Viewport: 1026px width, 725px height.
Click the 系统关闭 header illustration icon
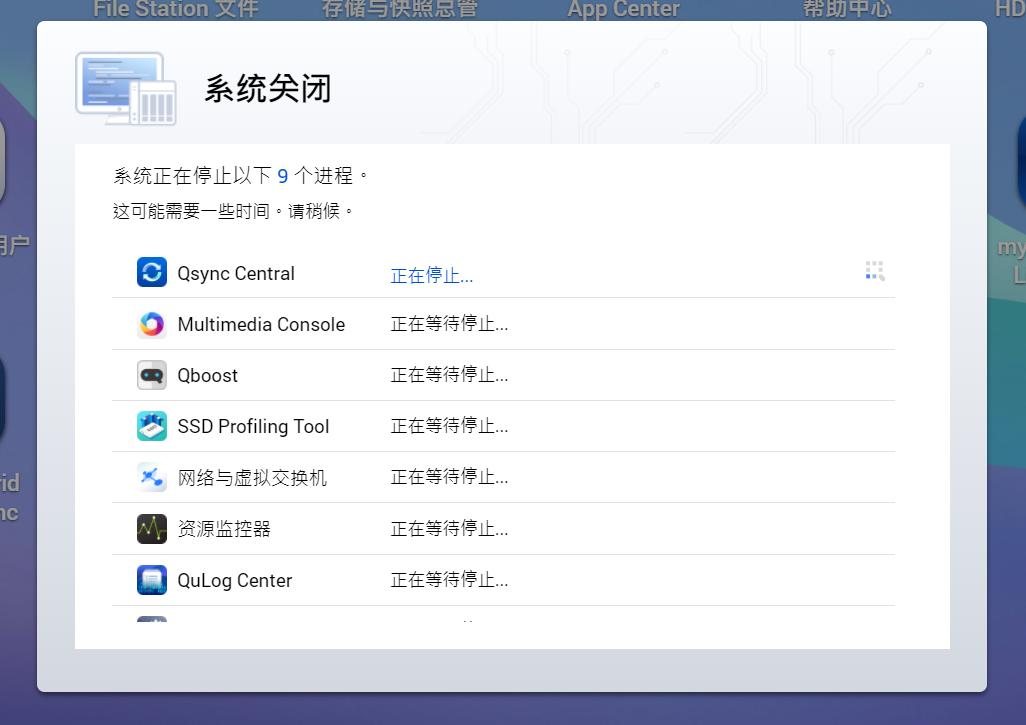click(x=124, y=88)
